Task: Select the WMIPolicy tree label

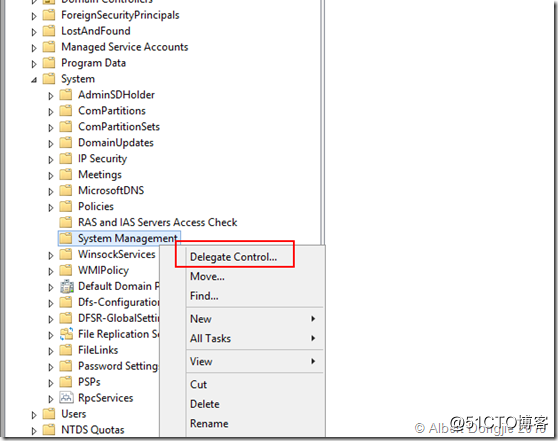Action: tap(103, 270)
